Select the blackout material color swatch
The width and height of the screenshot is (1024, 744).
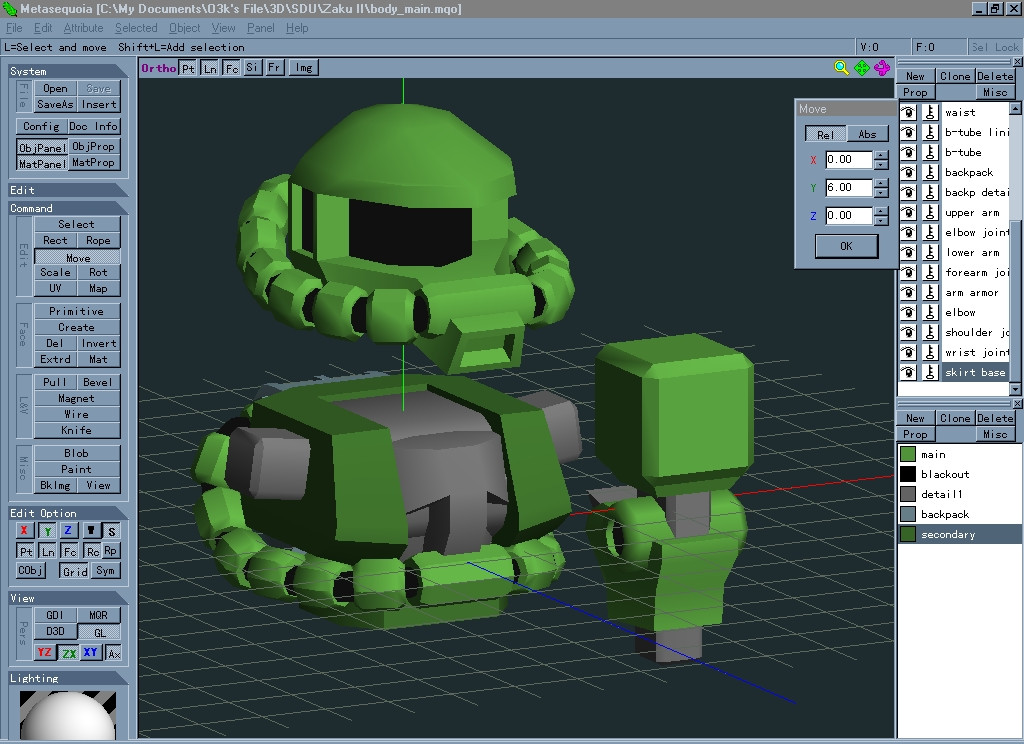coord(908,474)
